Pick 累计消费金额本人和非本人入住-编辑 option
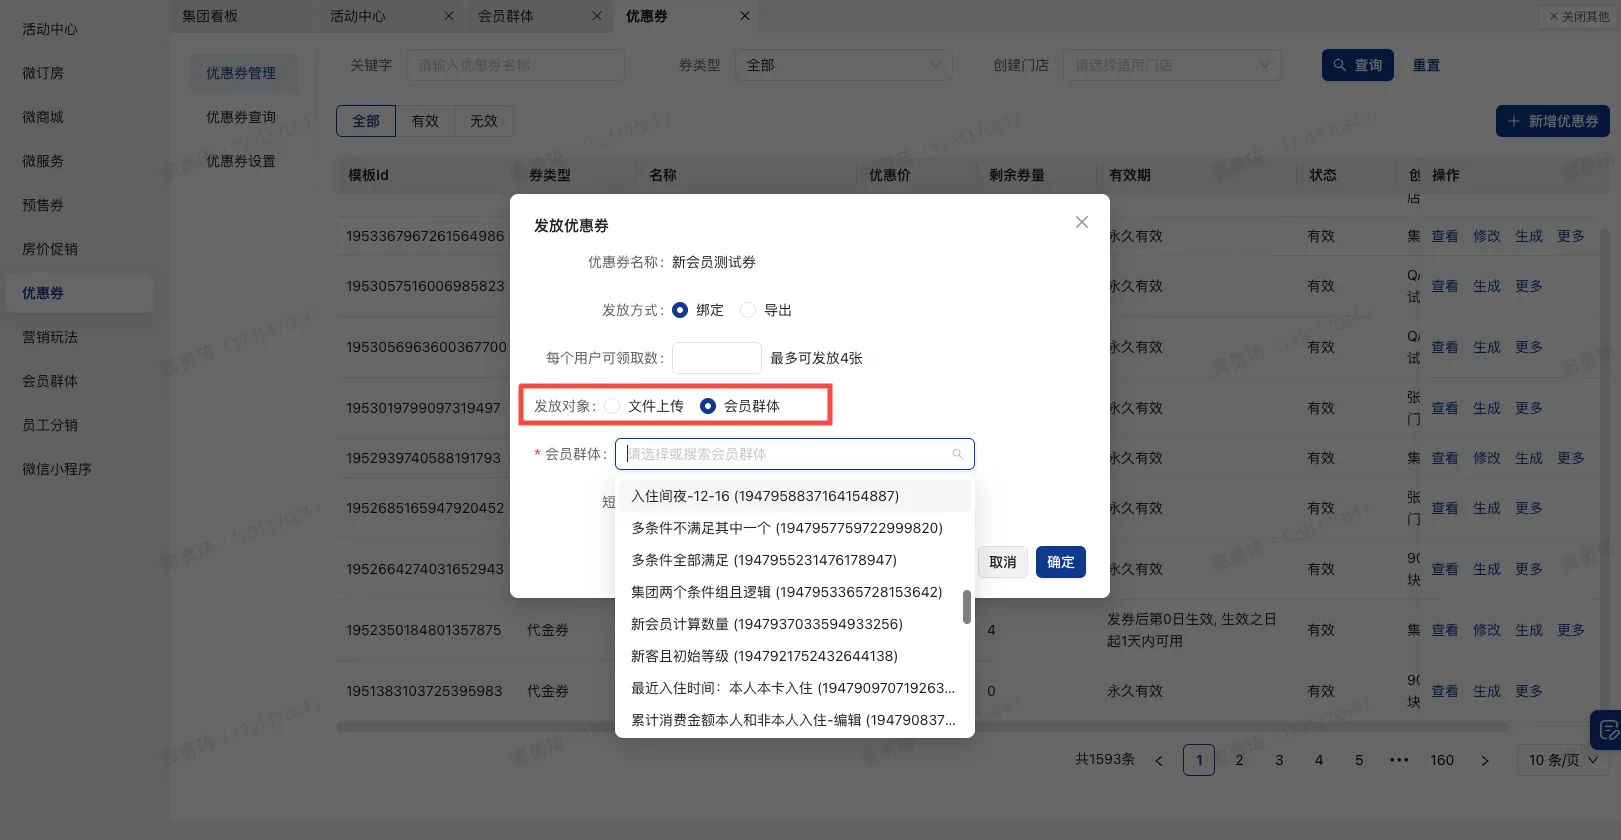Screen dimensions: 1621x840 point(794,720)
